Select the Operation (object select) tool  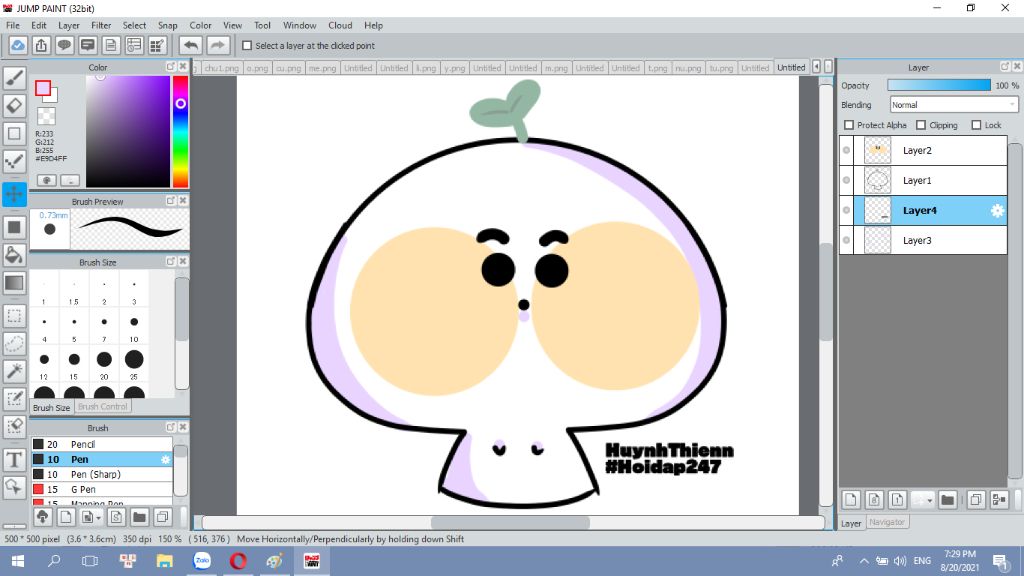coord(14,487)
